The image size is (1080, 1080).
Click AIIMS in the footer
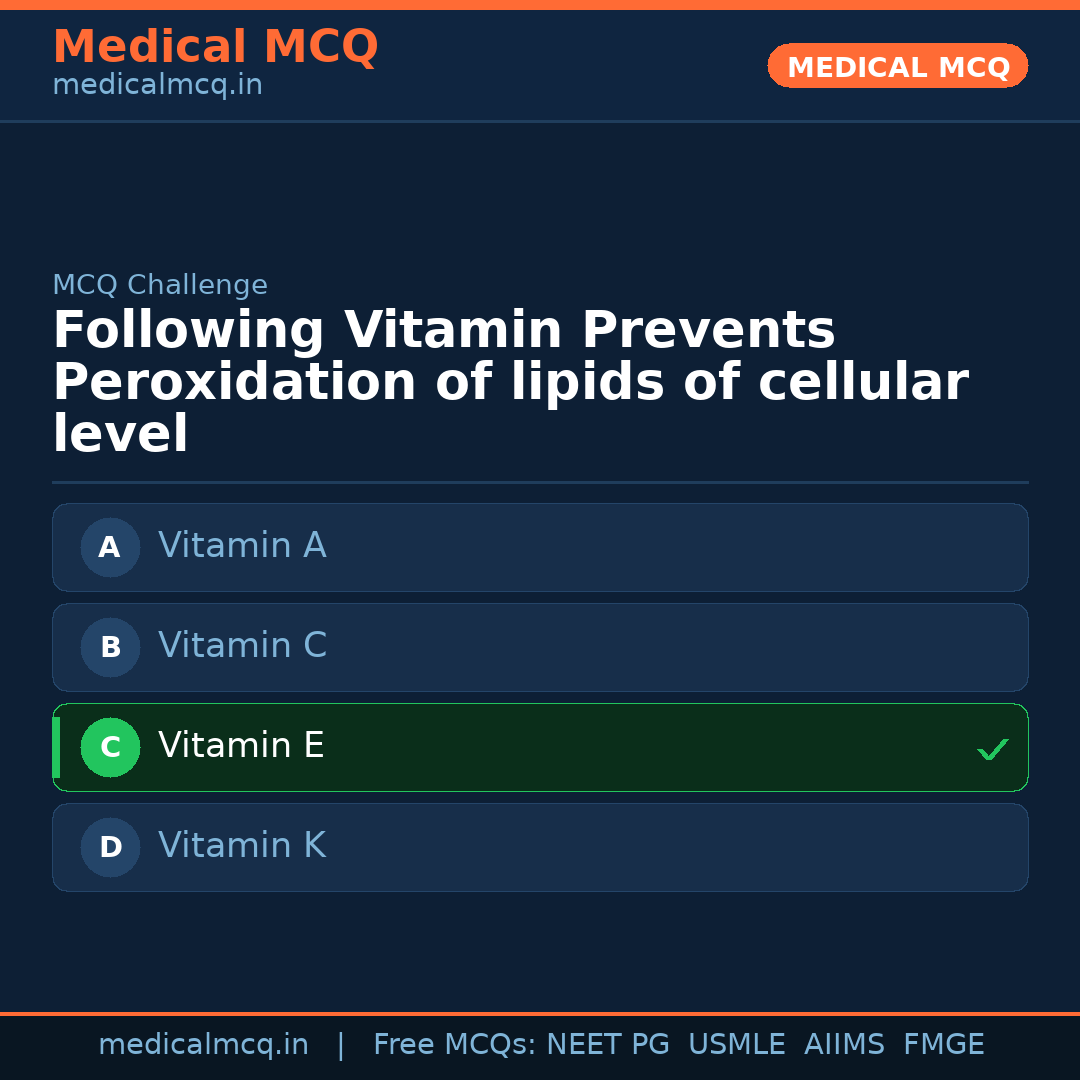[x=844, y=1045]
